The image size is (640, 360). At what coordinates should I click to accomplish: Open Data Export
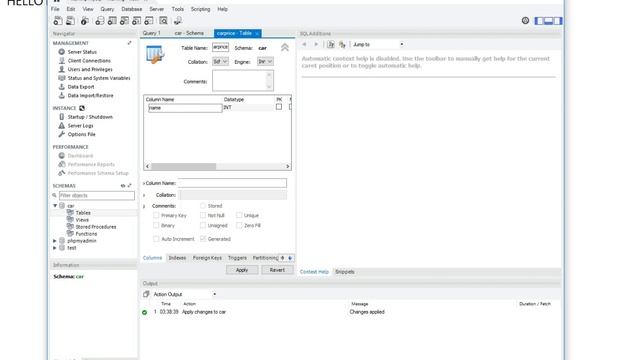(81, 87)
